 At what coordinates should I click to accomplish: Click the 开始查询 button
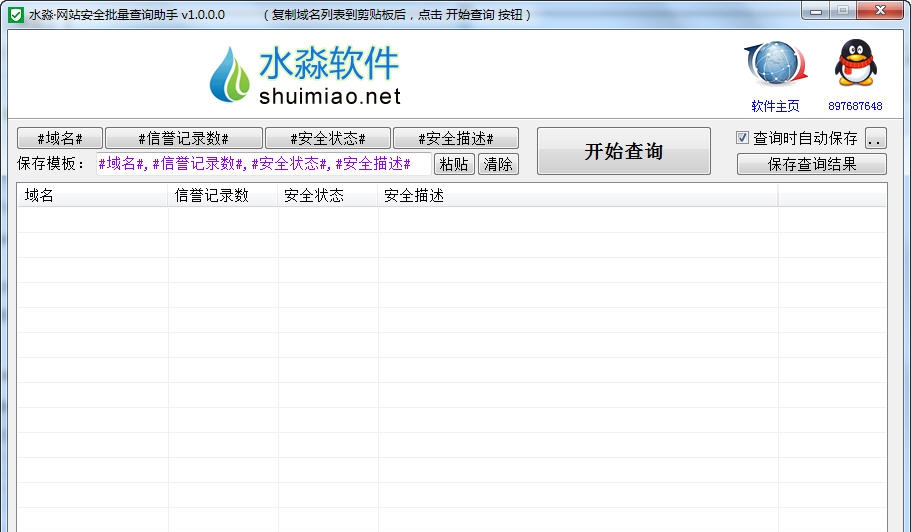point(623,151)
